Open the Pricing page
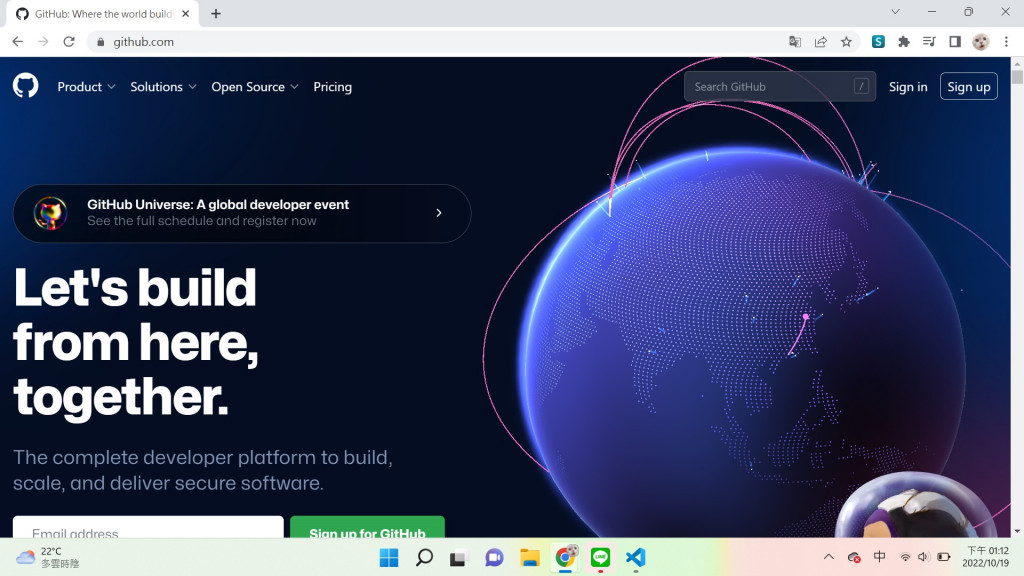Screen dimensions: 1024x576 point(332,87)
